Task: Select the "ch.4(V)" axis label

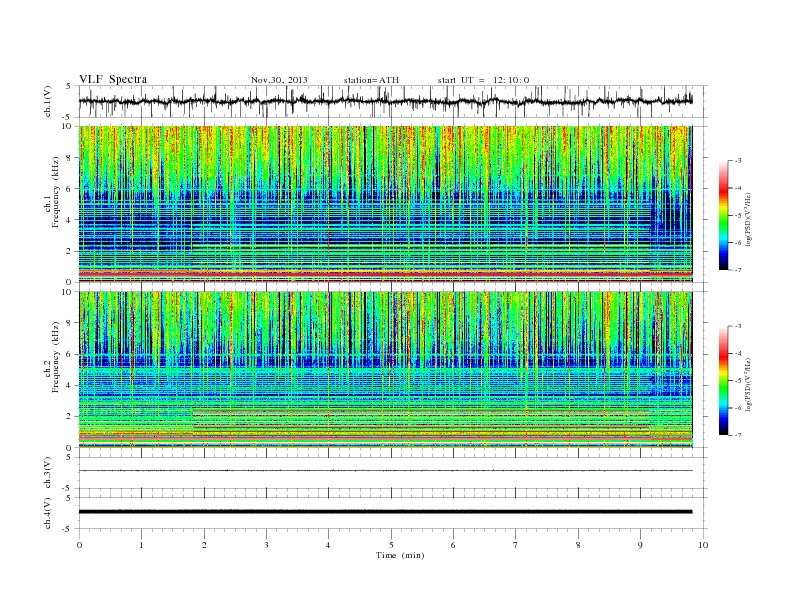Action: point(48,513)
